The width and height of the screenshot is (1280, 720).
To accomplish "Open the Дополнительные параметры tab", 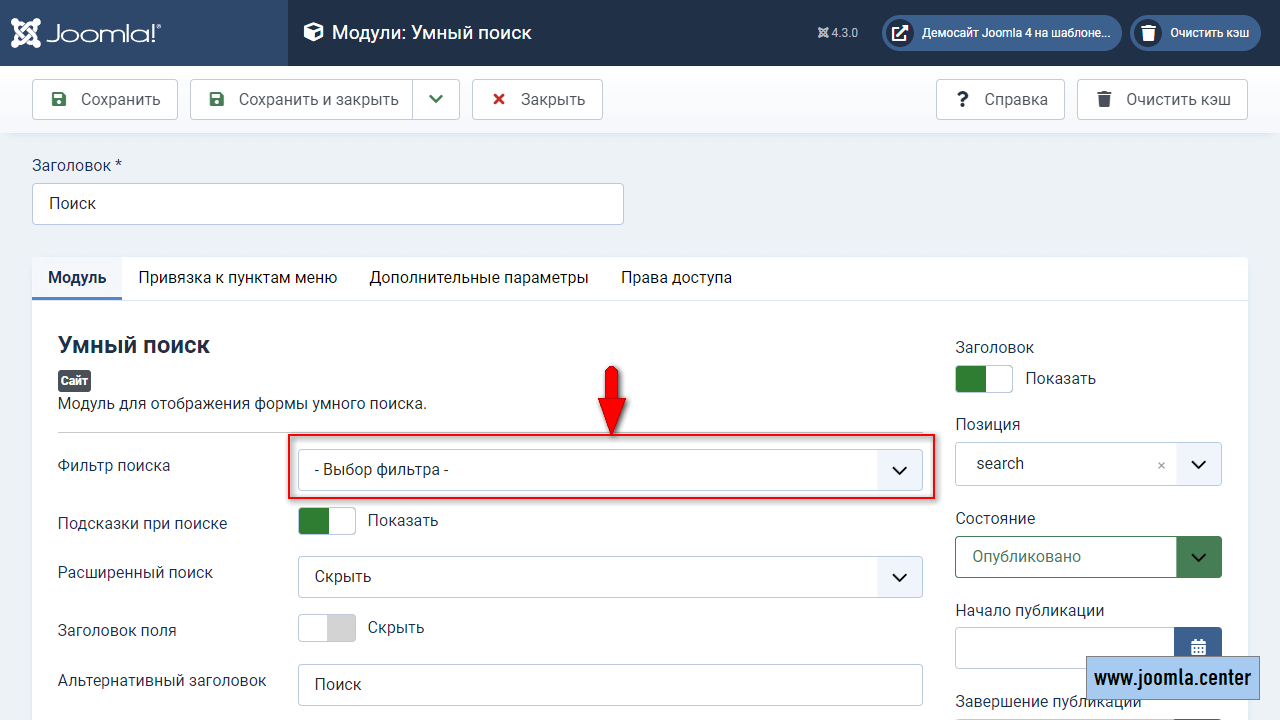I will [478, 278].
